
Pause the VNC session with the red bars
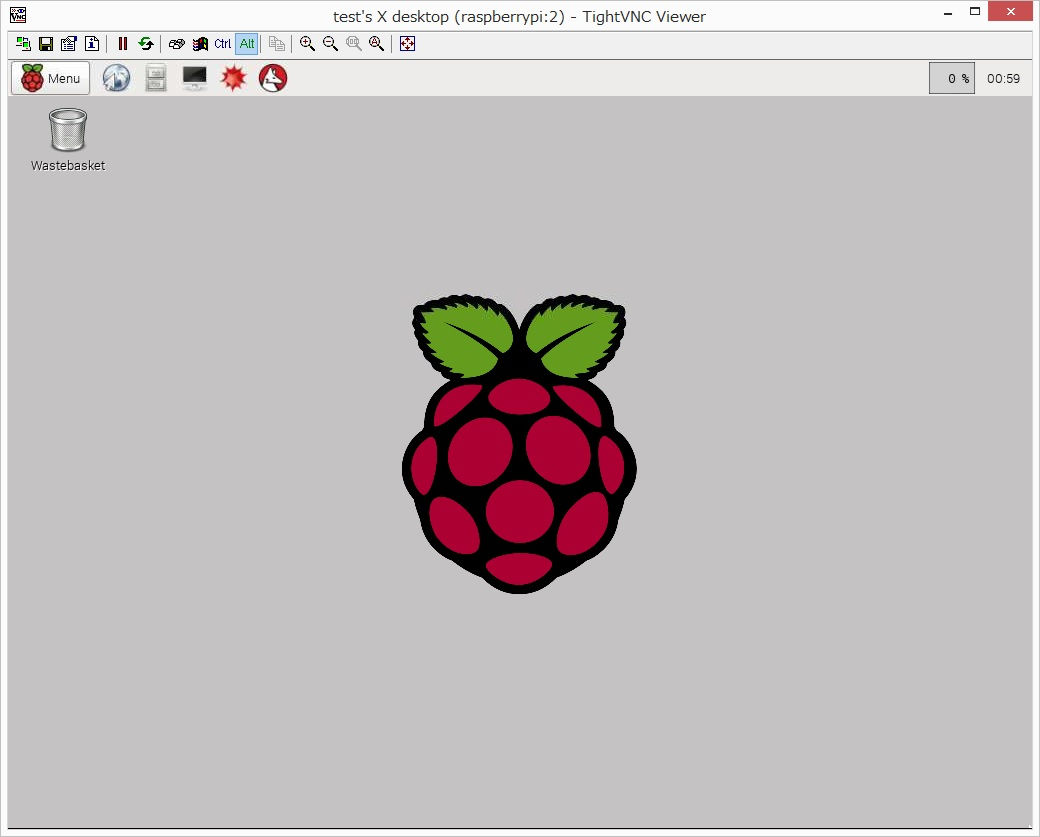pos(123,44)
